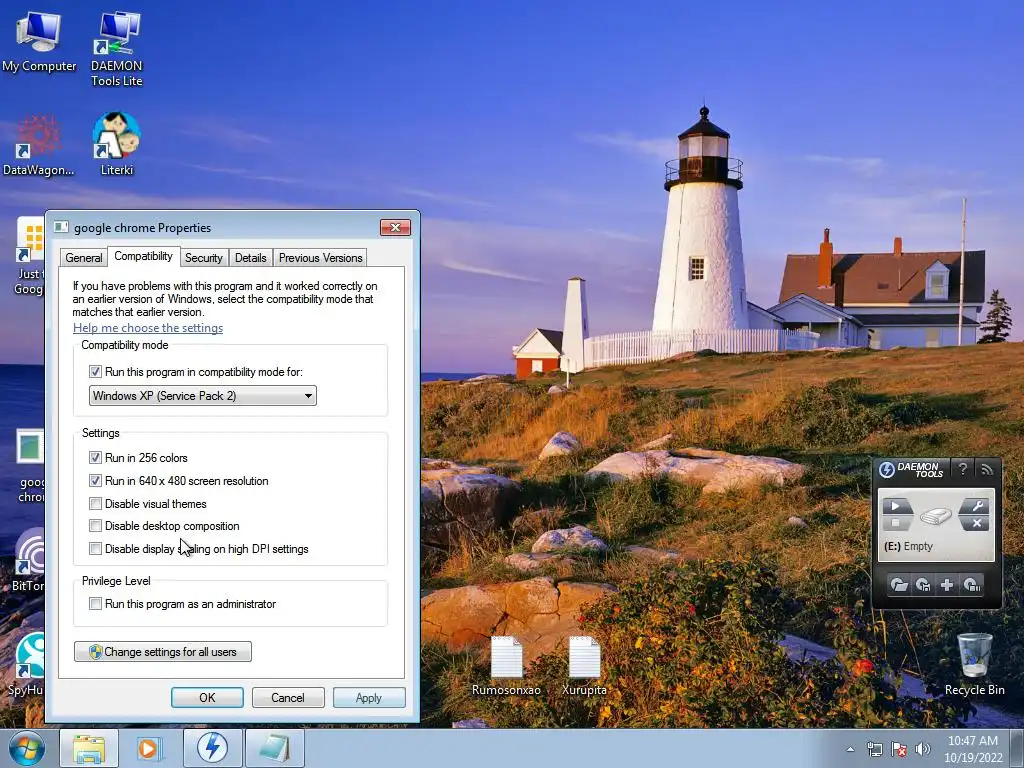The height and width of the screenshot is (768, 1024).
Task: Open the wrench settings icon in DAEMON Tools gadget
Action: tap(976, 506)
